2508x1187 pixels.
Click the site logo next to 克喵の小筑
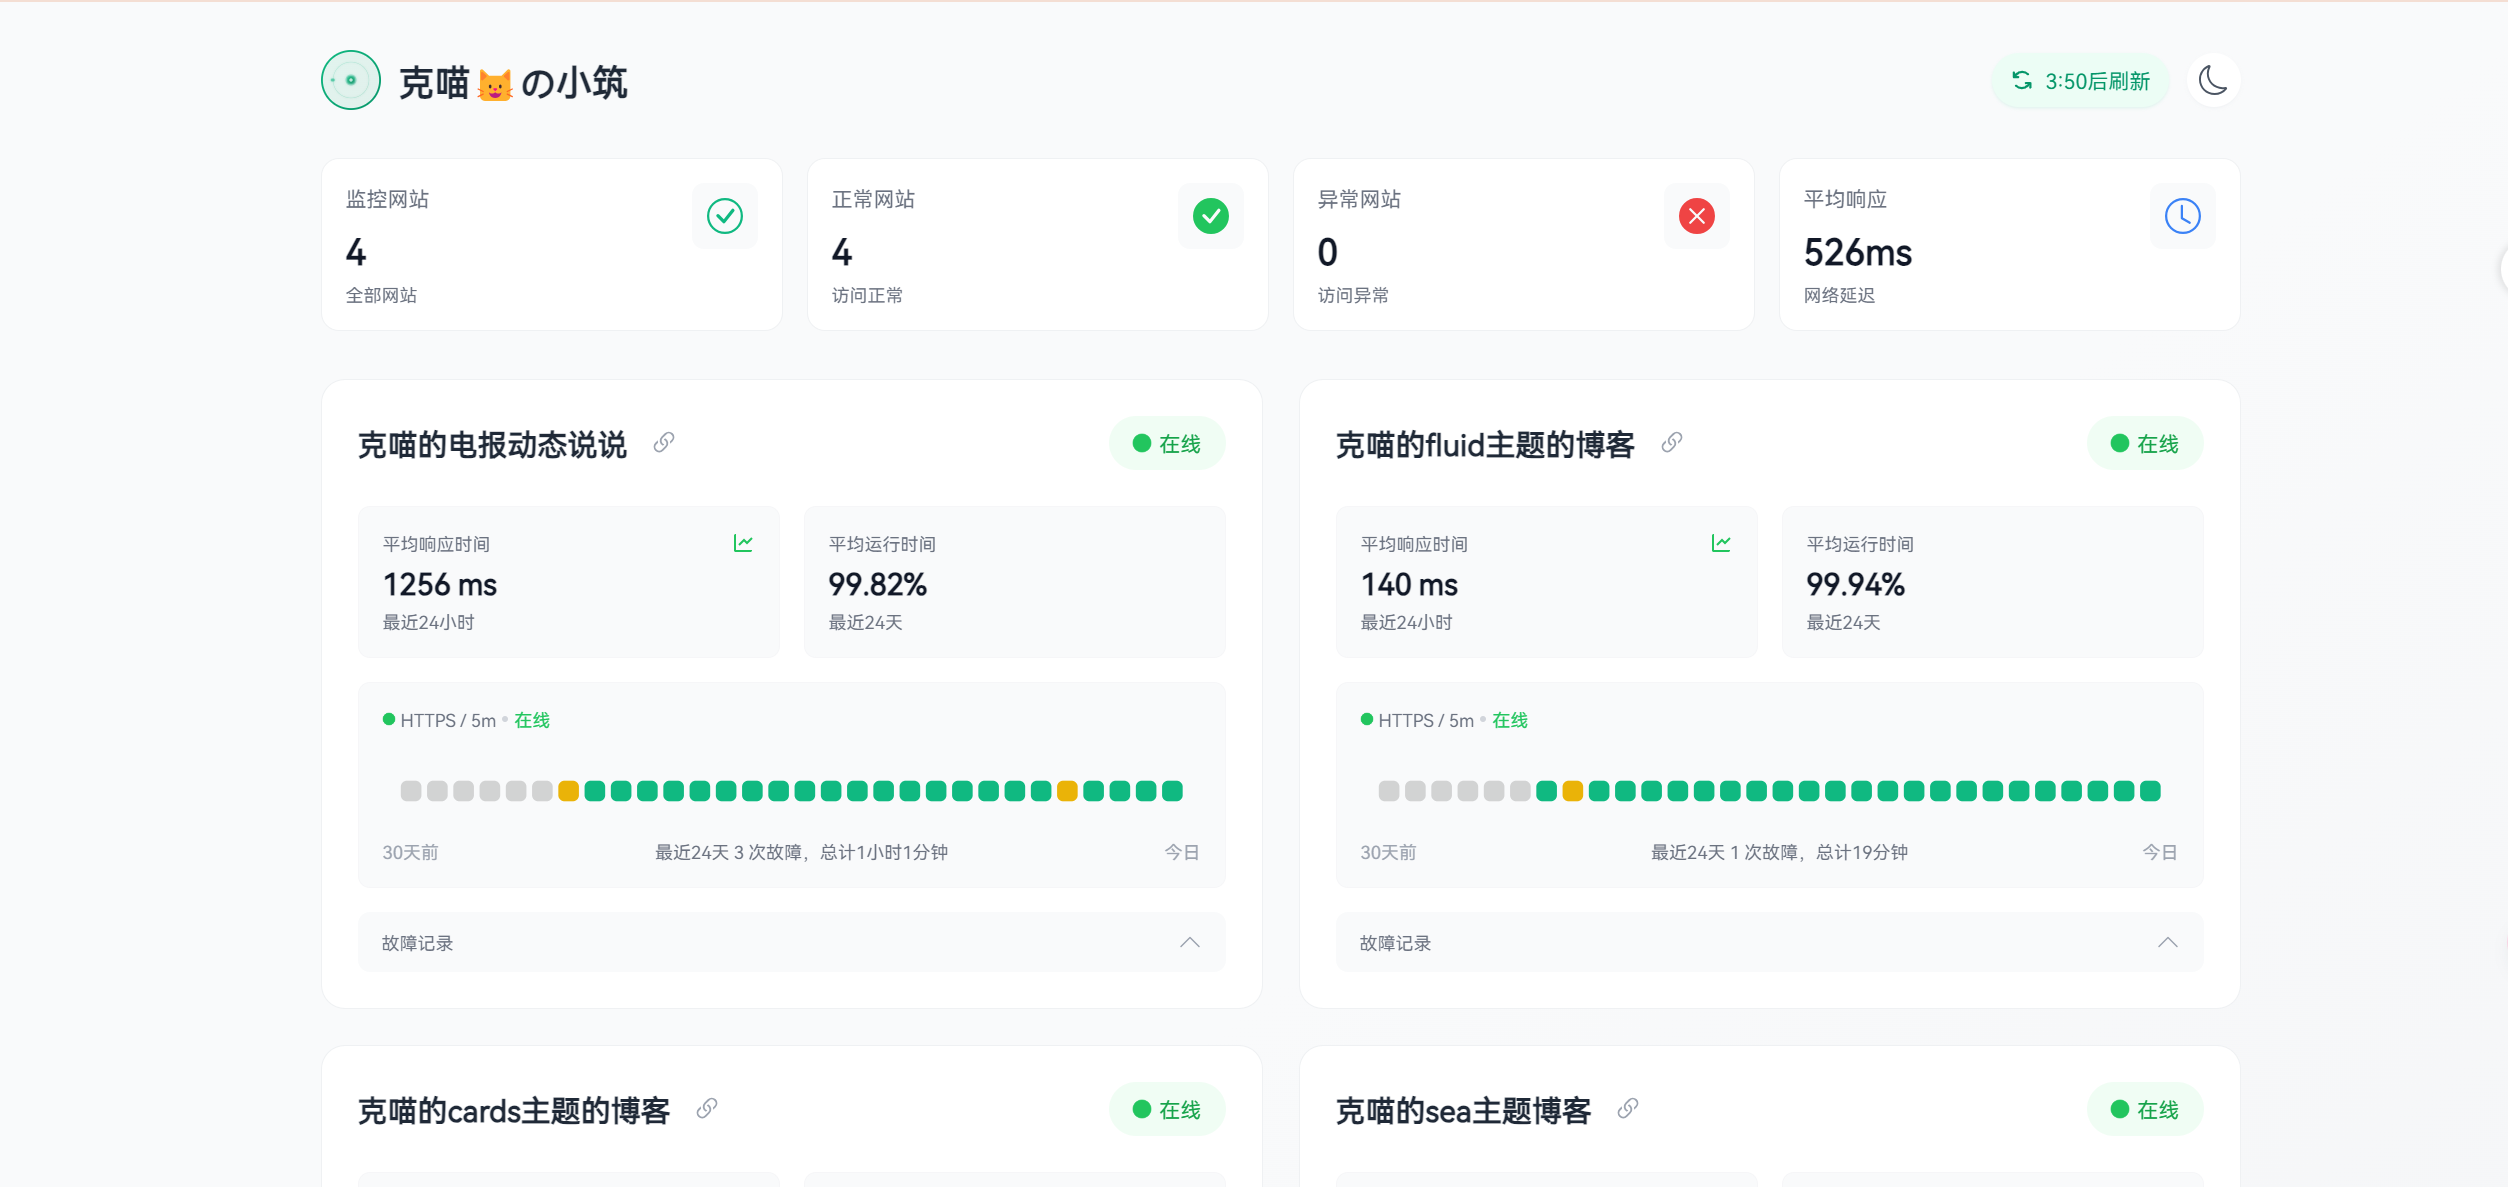(351, 80)
